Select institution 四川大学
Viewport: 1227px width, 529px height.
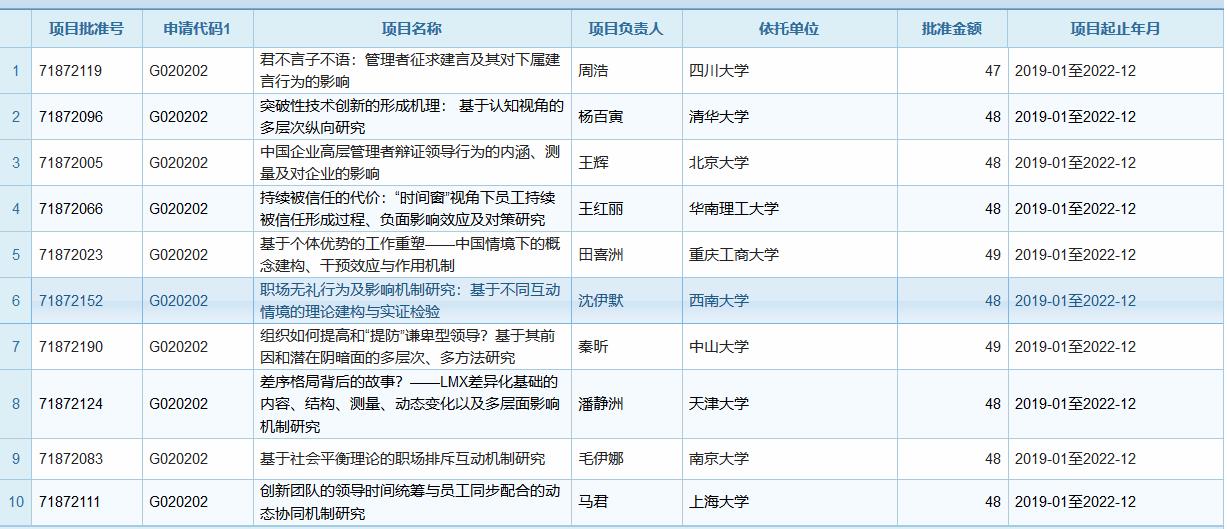pos(719,71)
